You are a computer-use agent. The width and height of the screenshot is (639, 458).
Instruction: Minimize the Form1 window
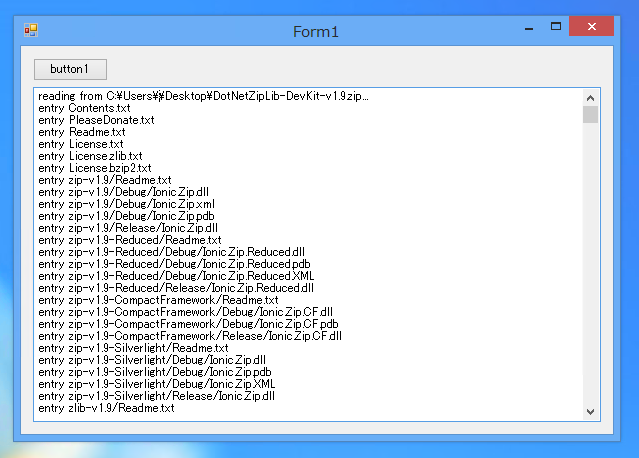[x=529, y=28]
